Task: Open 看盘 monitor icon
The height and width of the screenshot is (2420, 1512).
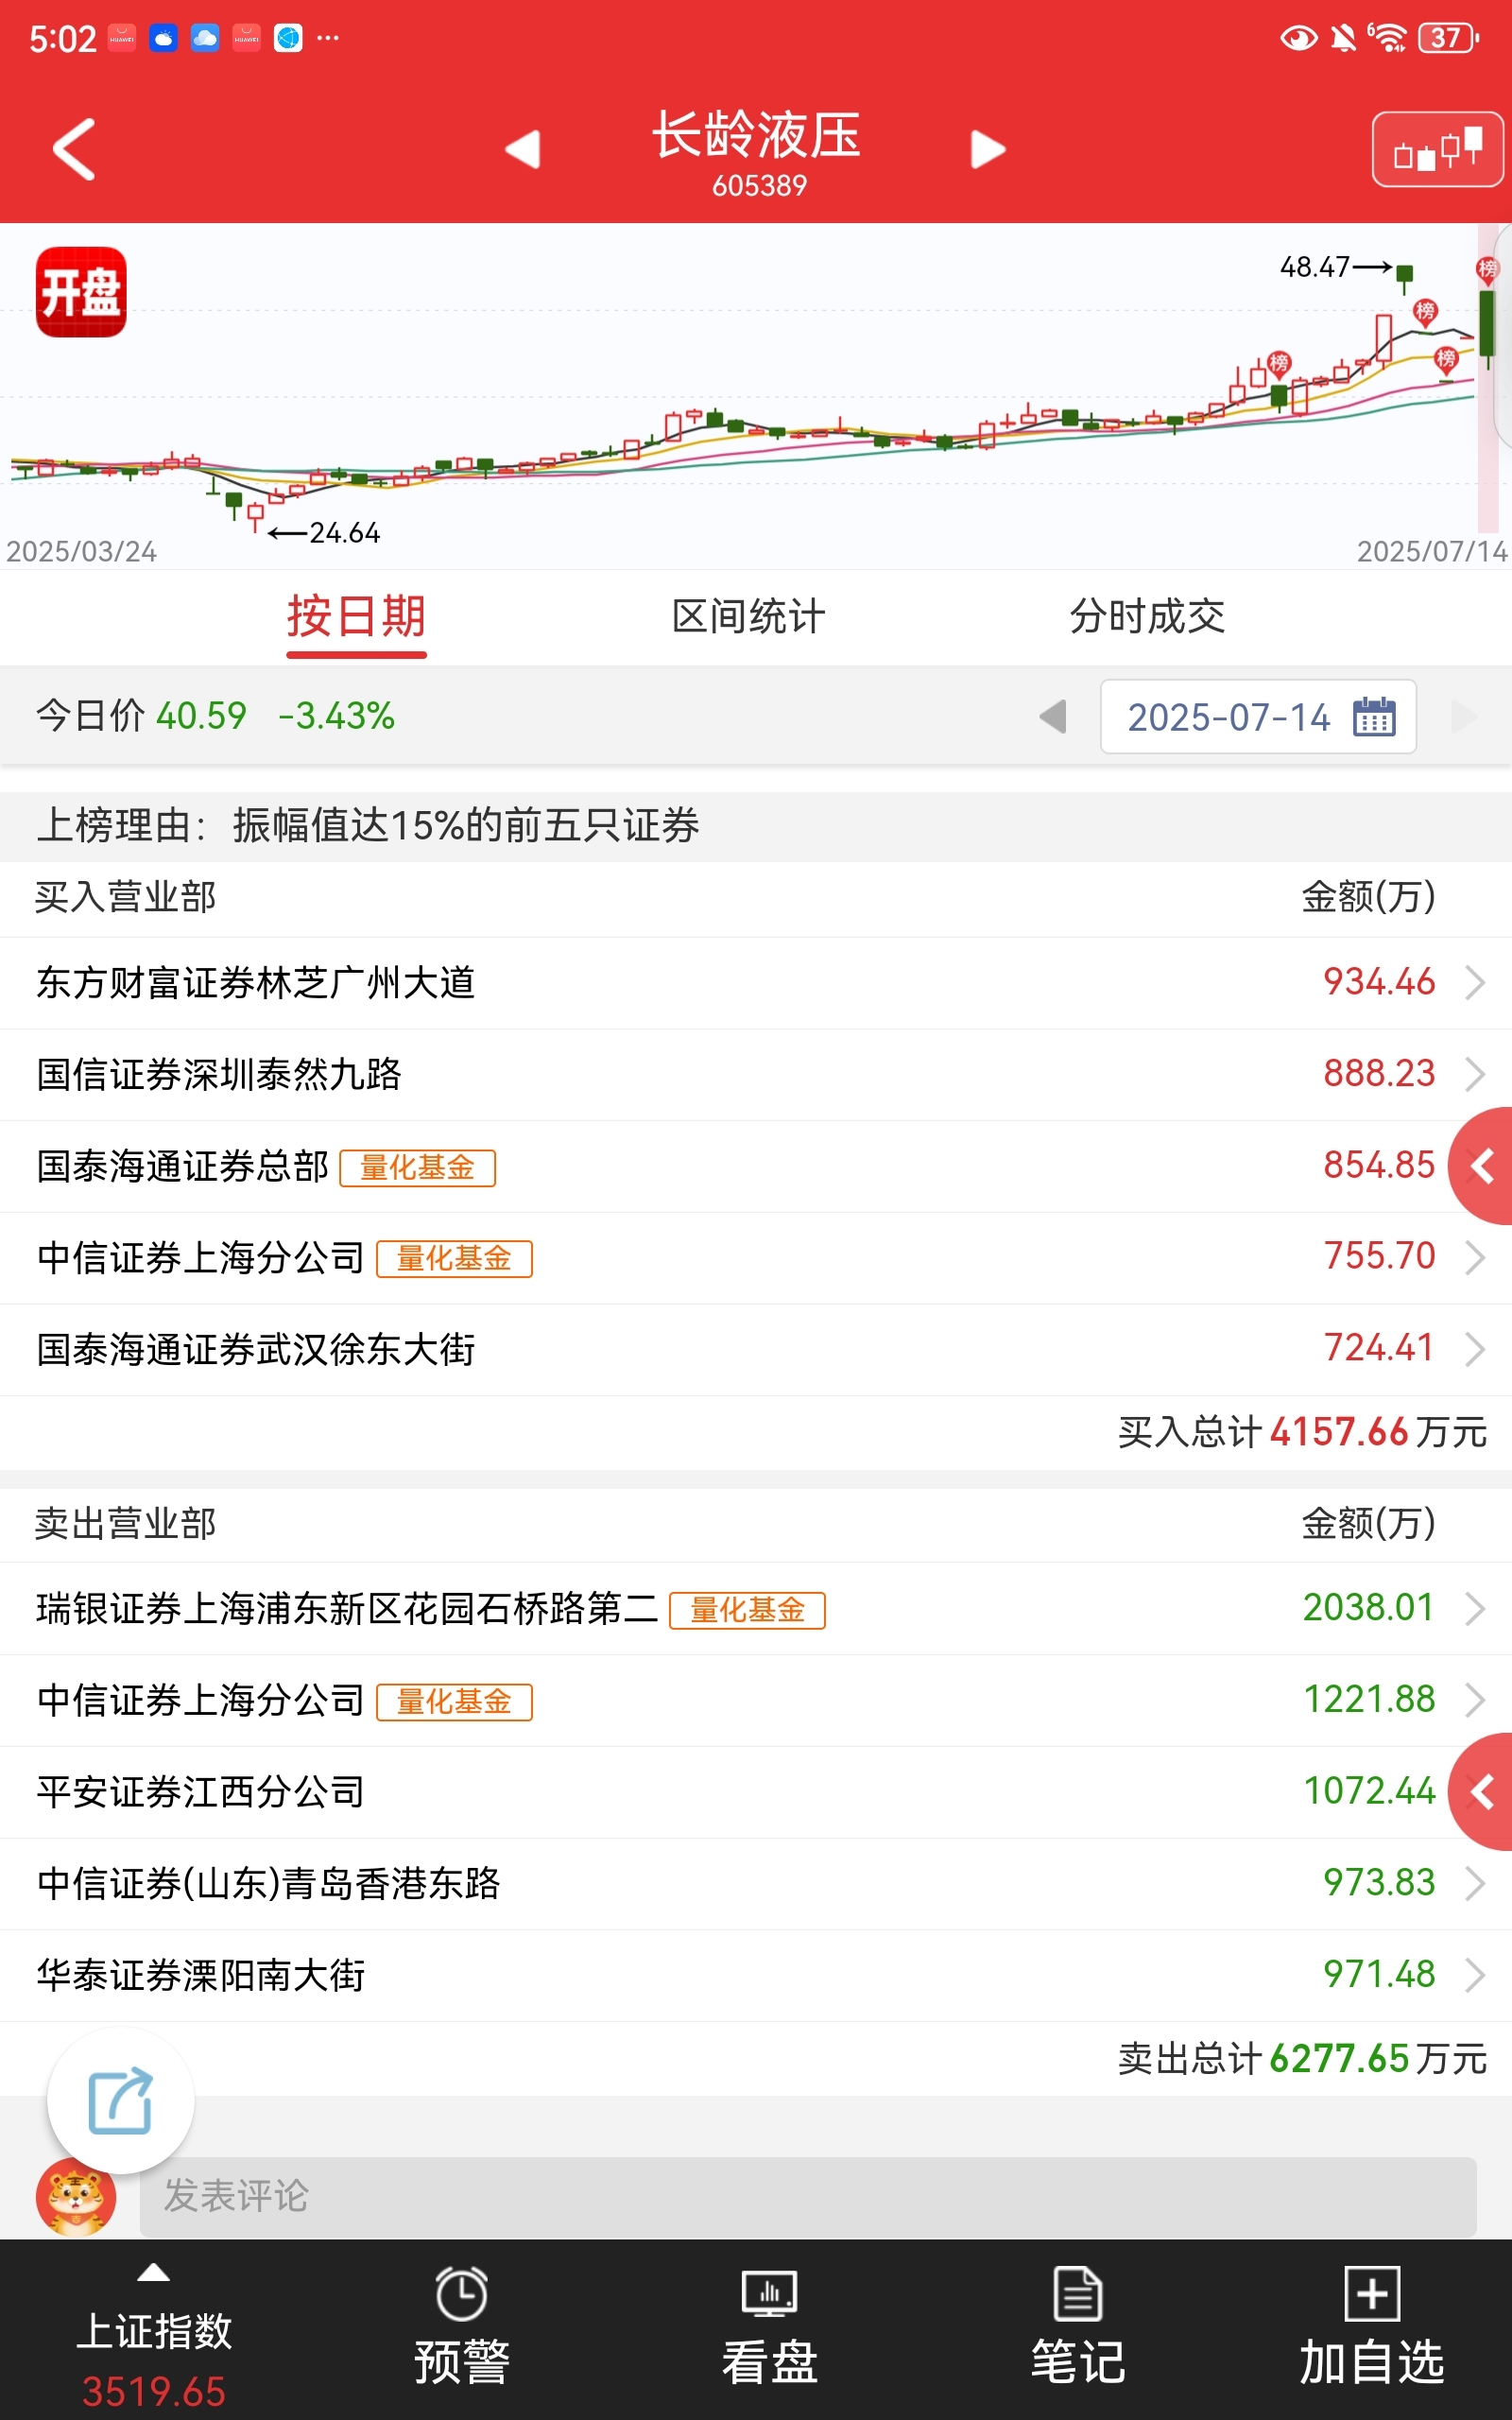Action: [x=769, y=2293]
